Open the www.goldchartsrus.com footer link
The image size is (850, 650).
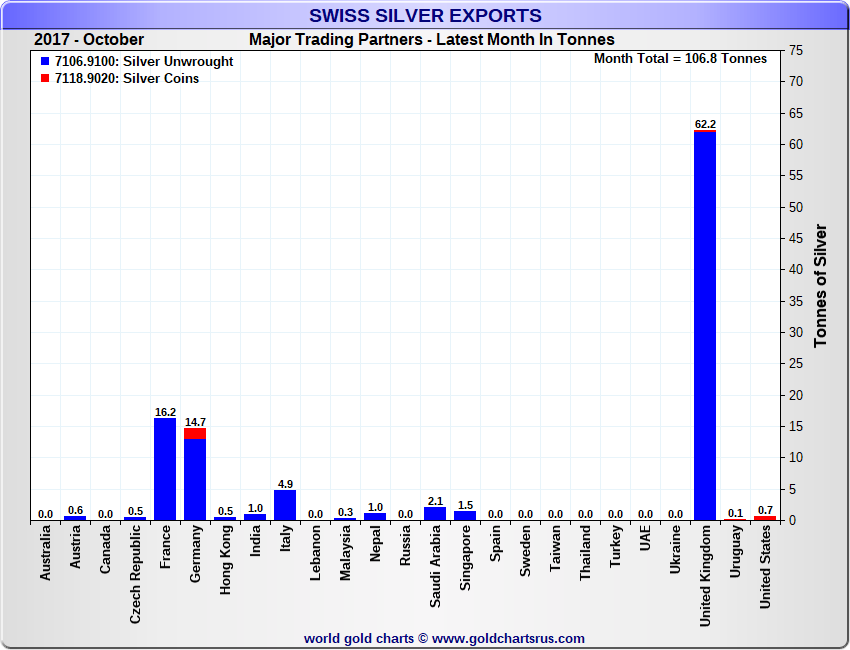click(x=508, y=638)
